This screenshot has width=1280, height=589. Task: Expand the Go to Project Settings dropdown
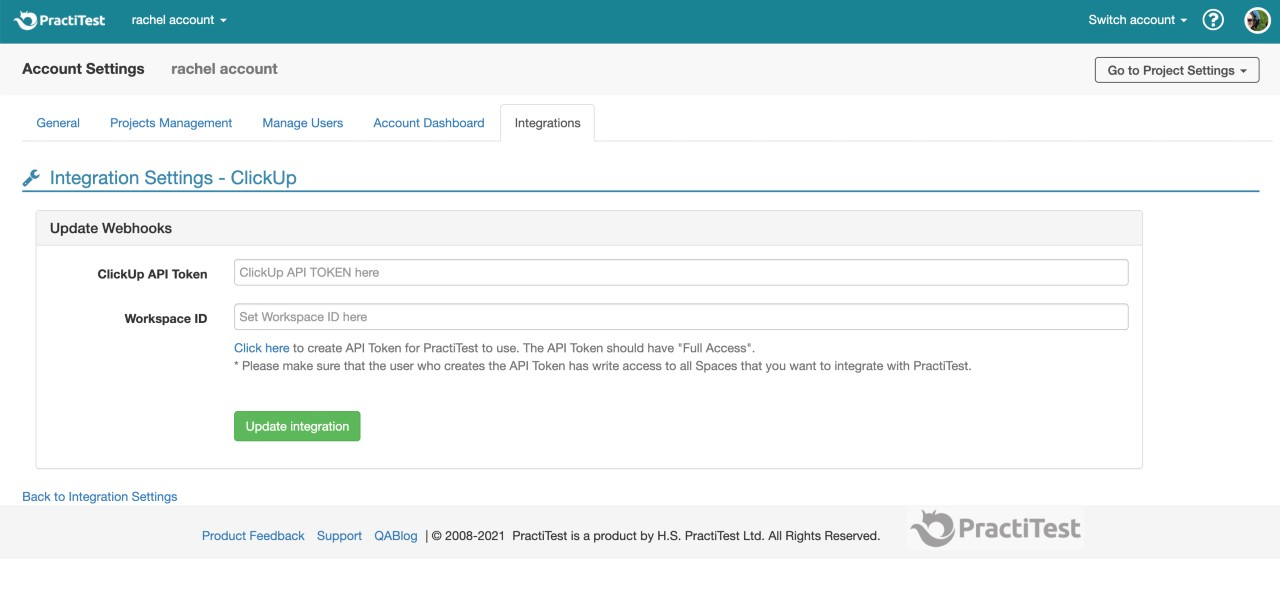tap(1177, 70)
